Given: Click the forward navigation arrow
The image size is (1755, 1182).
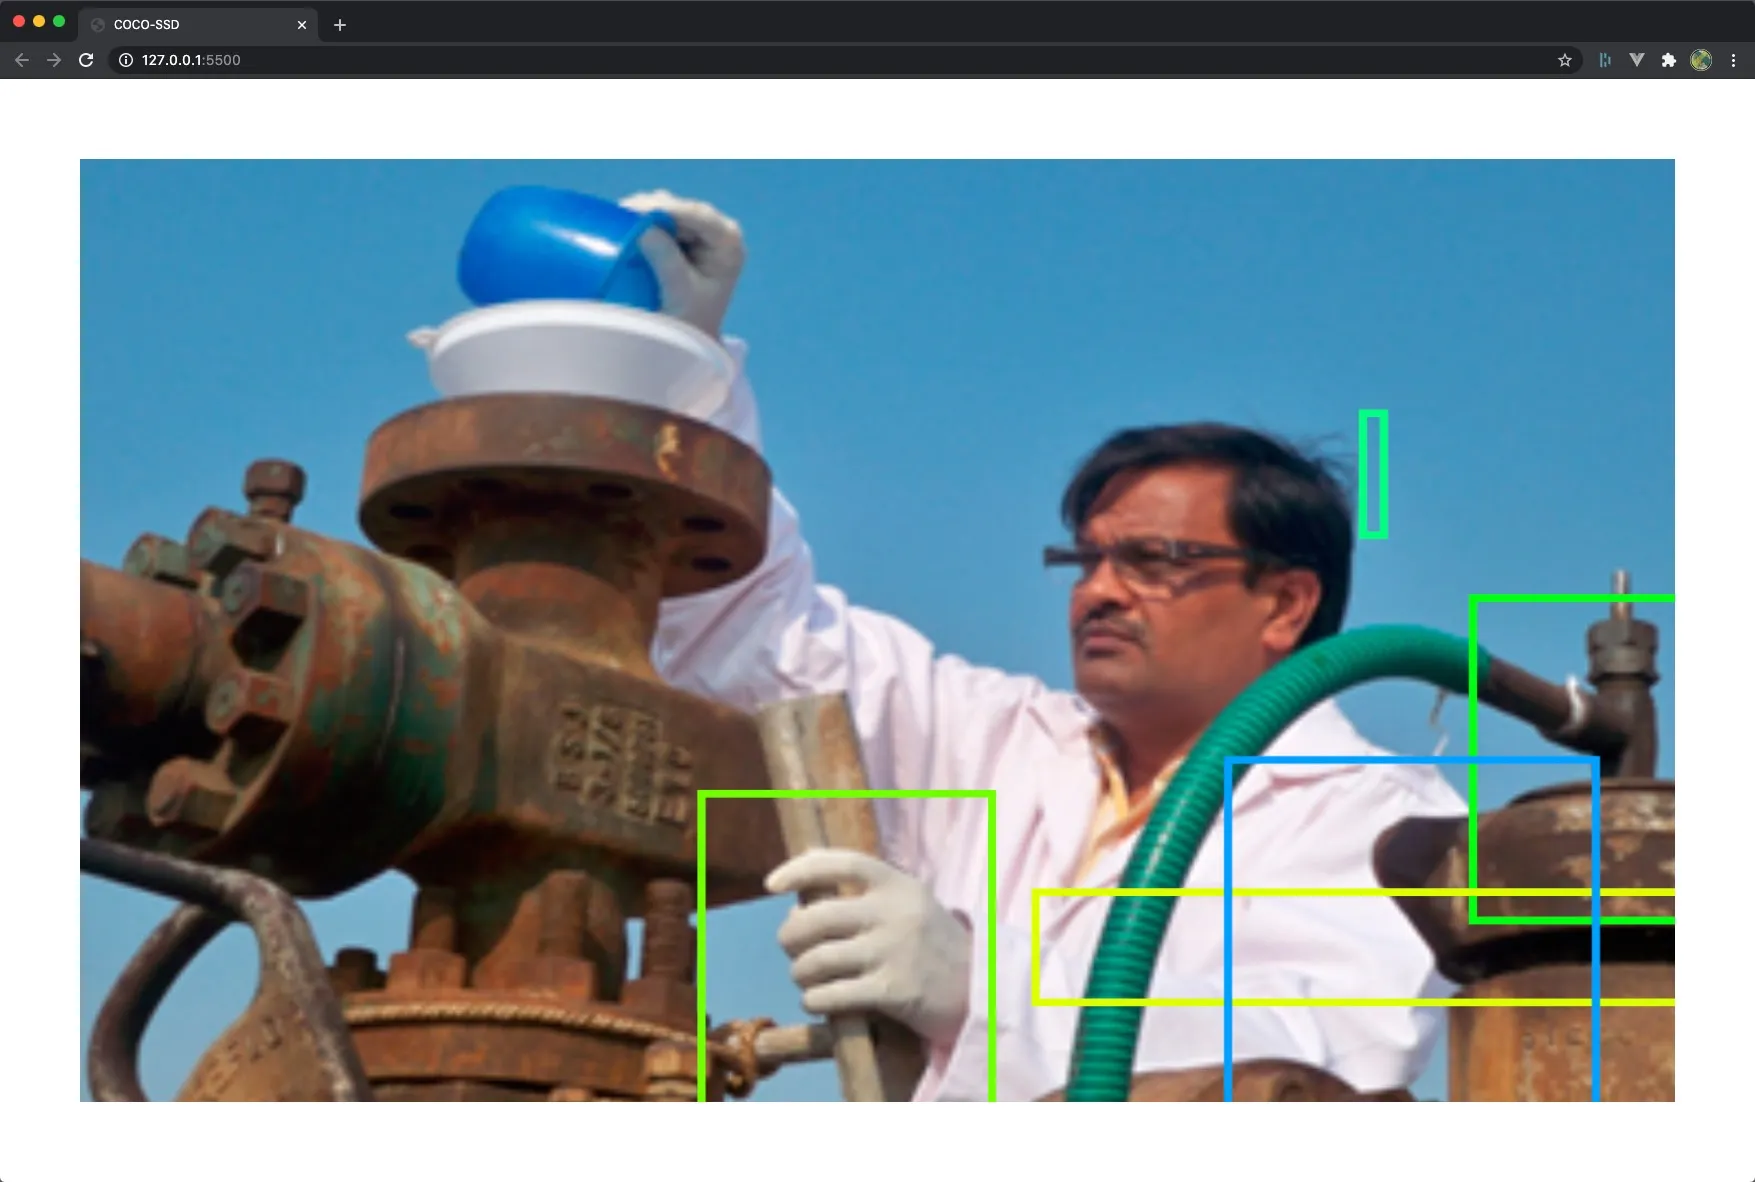Looking at the screenshot, I should click(x=54, y=60).
